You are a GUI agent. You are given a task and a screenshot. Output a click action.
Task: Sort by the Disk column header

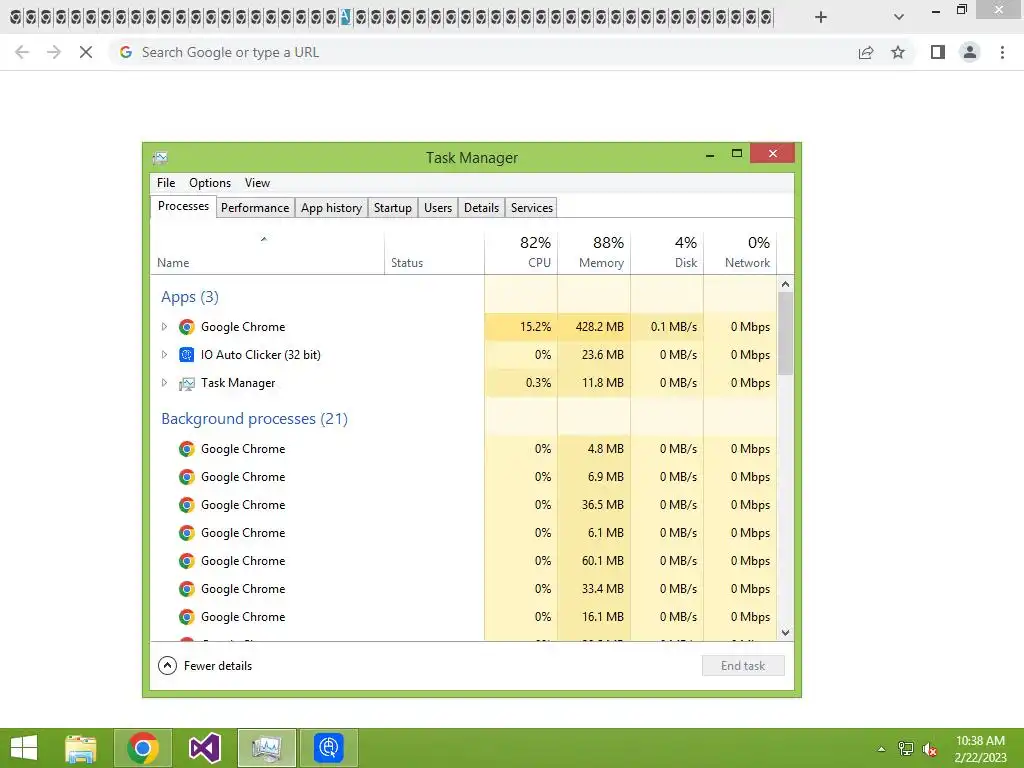coord(667,251)
